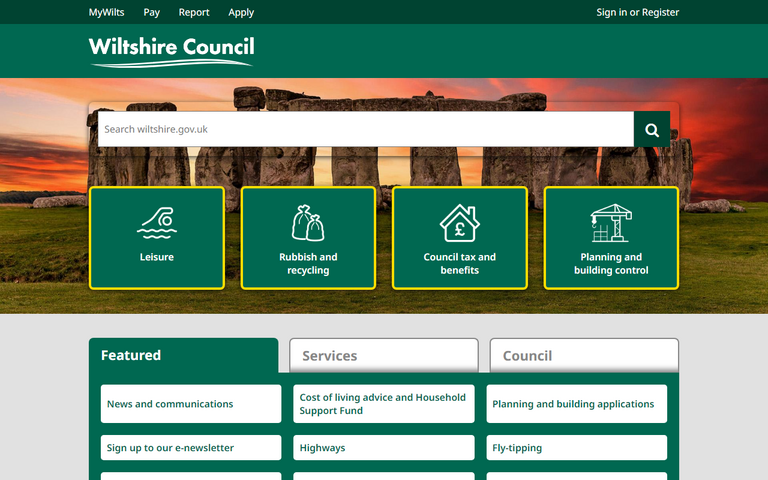Open the Leisure swimmer icon tile
Image resolution: width=768 pixels, height=480 pixels.
point(156,238)
